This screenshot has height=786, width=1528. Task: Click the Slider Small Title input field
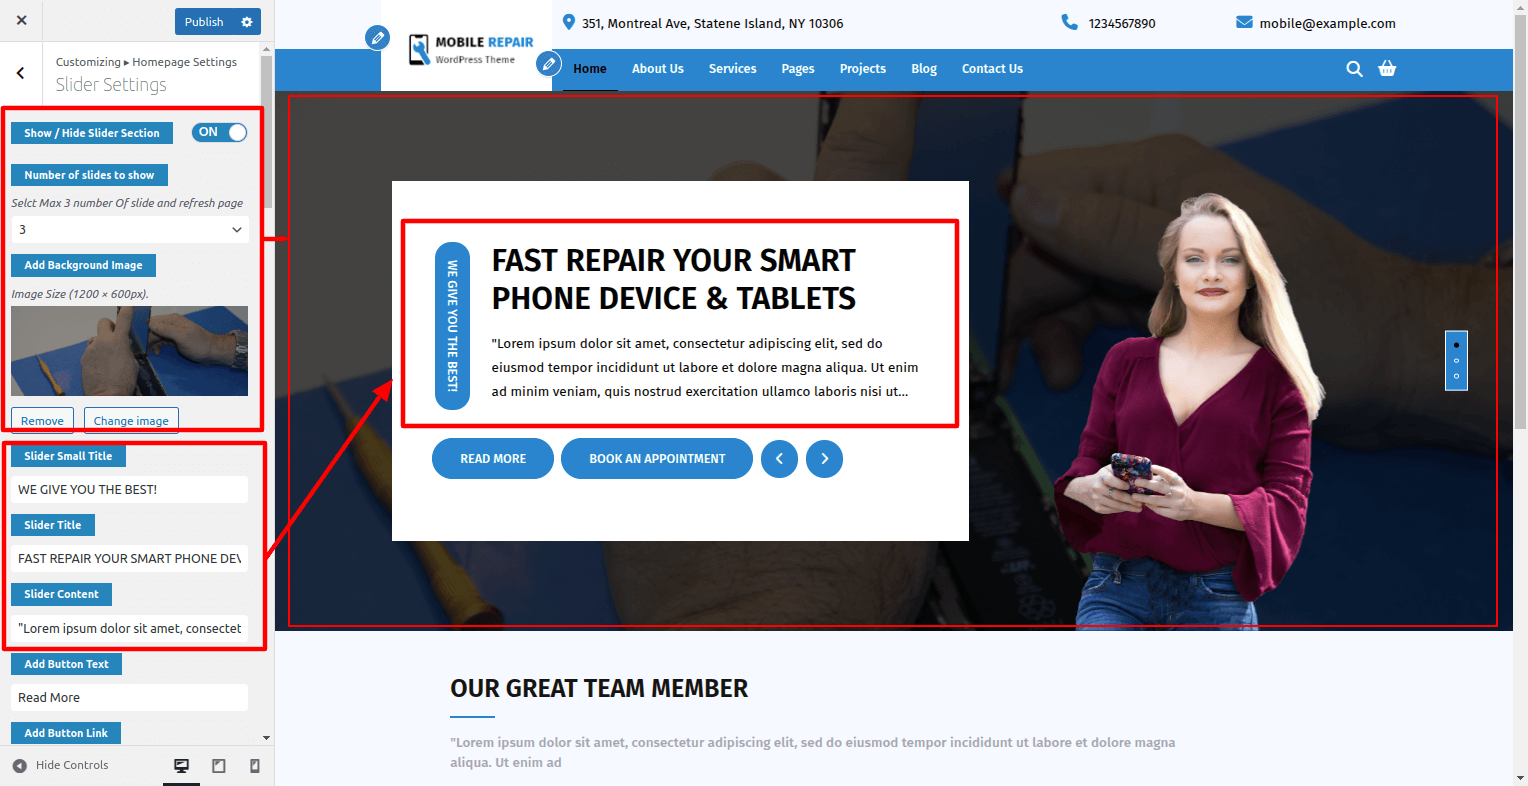pos(130,490)
